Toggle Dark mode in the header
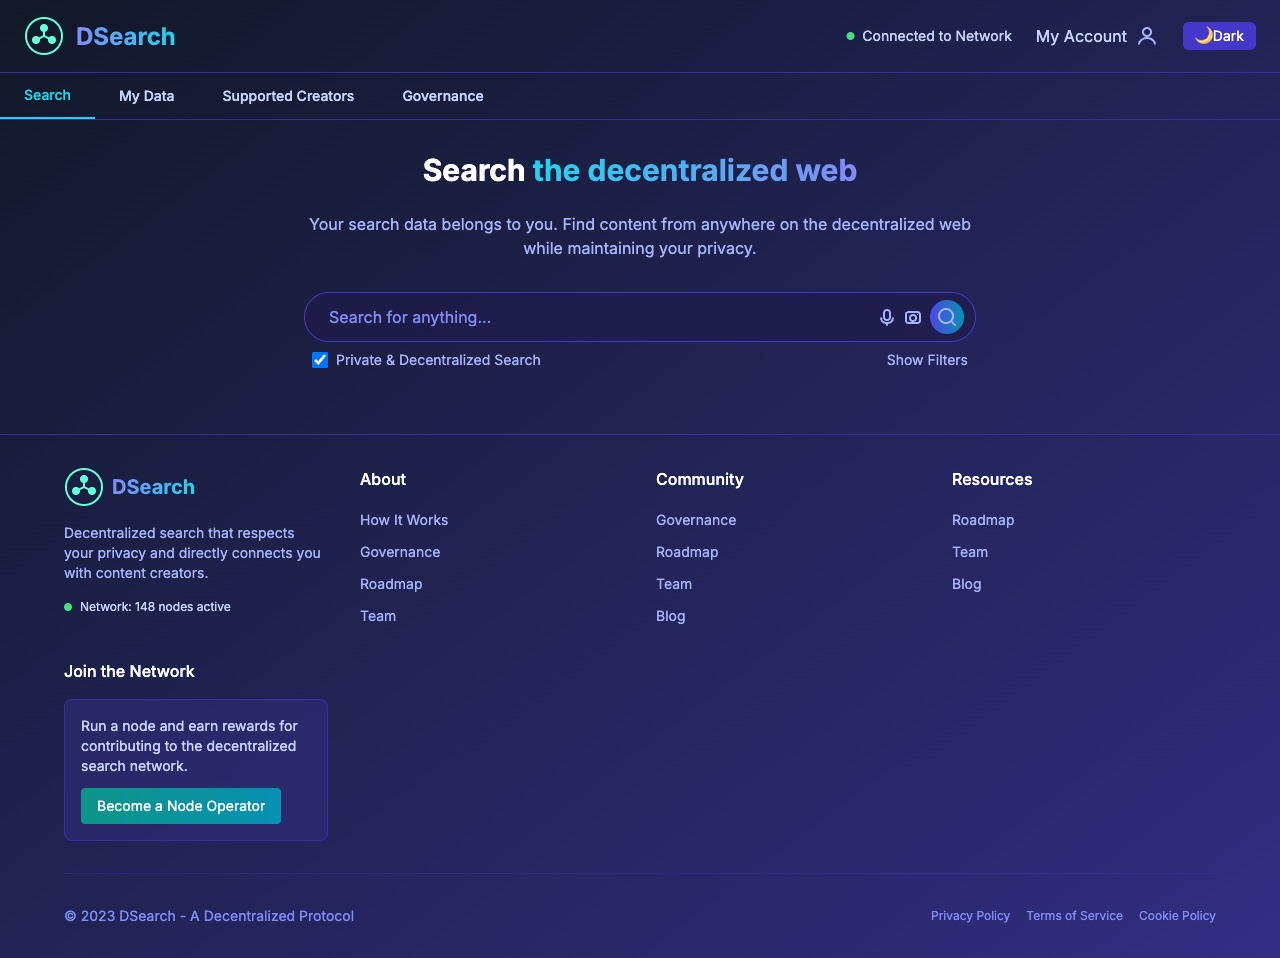Viewport: 1280px width, 958px height. point(1219,35)
